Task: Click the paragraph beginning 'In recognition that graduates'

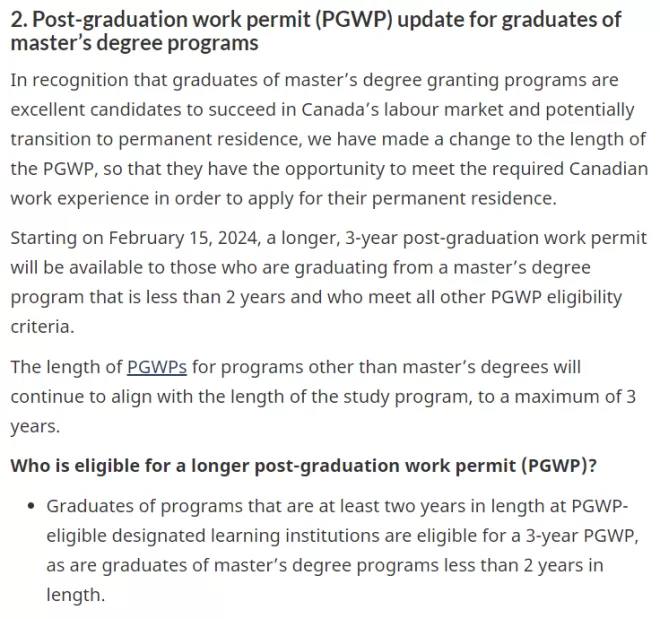Action: (329, 139)
